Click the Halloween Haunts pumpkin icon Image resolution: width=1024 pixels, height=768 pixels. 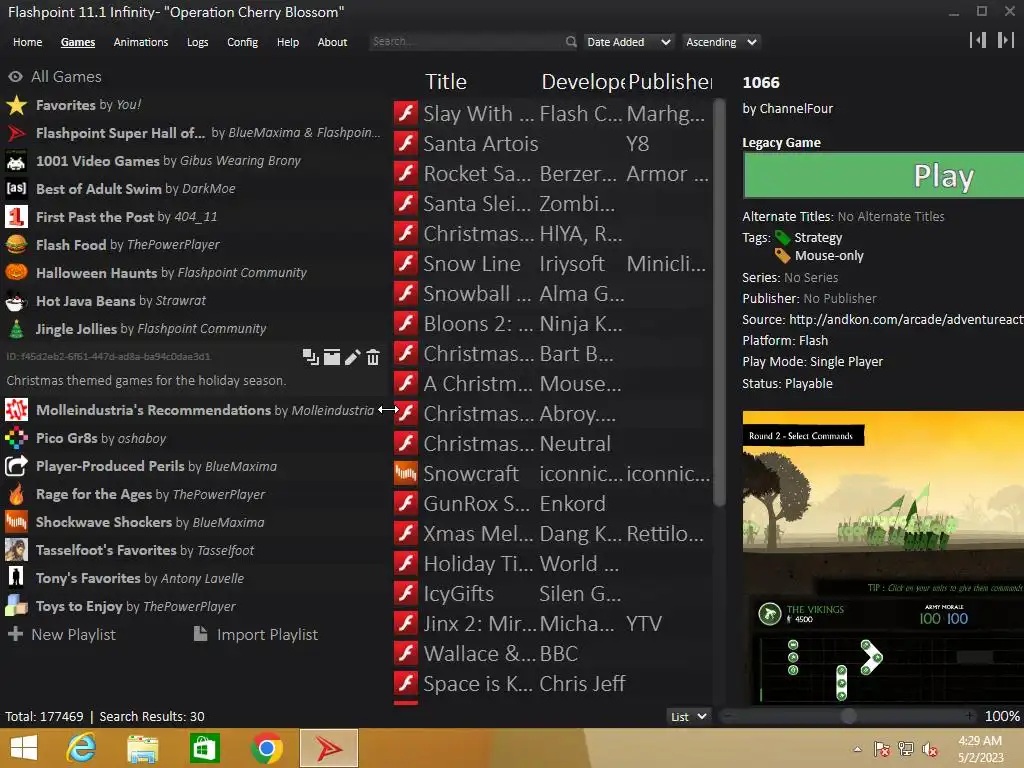16,272
